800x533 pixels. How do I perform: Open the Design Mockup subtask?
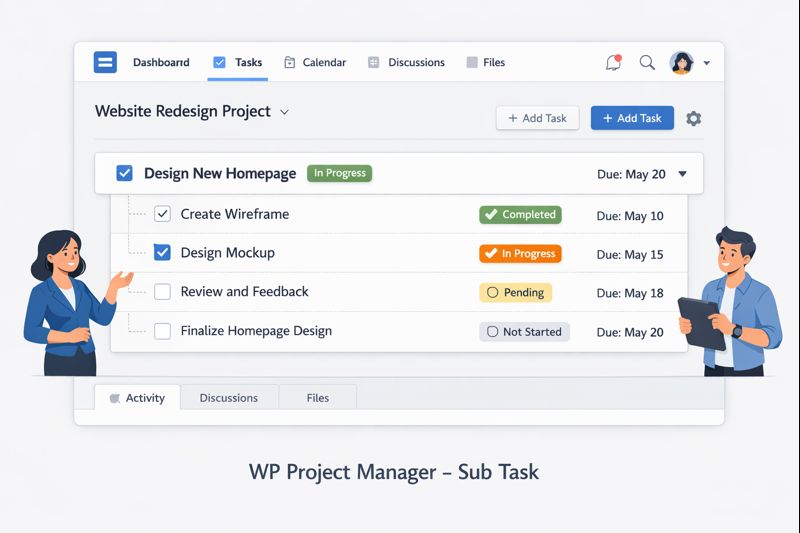tap(228, 253)
